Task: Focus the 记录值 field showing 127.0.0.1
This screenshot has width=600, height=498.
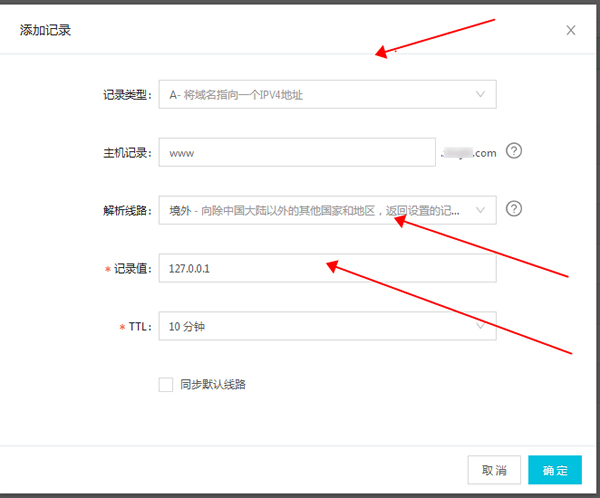Action: (327, 268)
